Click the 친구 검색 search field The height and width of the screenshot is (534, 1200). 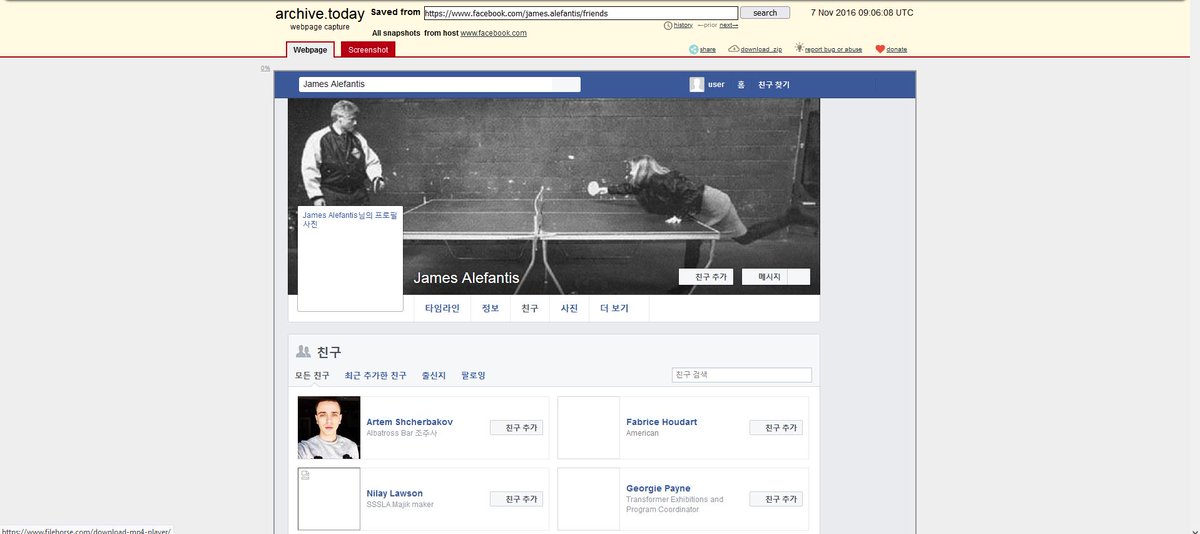[x=741, y=375]
